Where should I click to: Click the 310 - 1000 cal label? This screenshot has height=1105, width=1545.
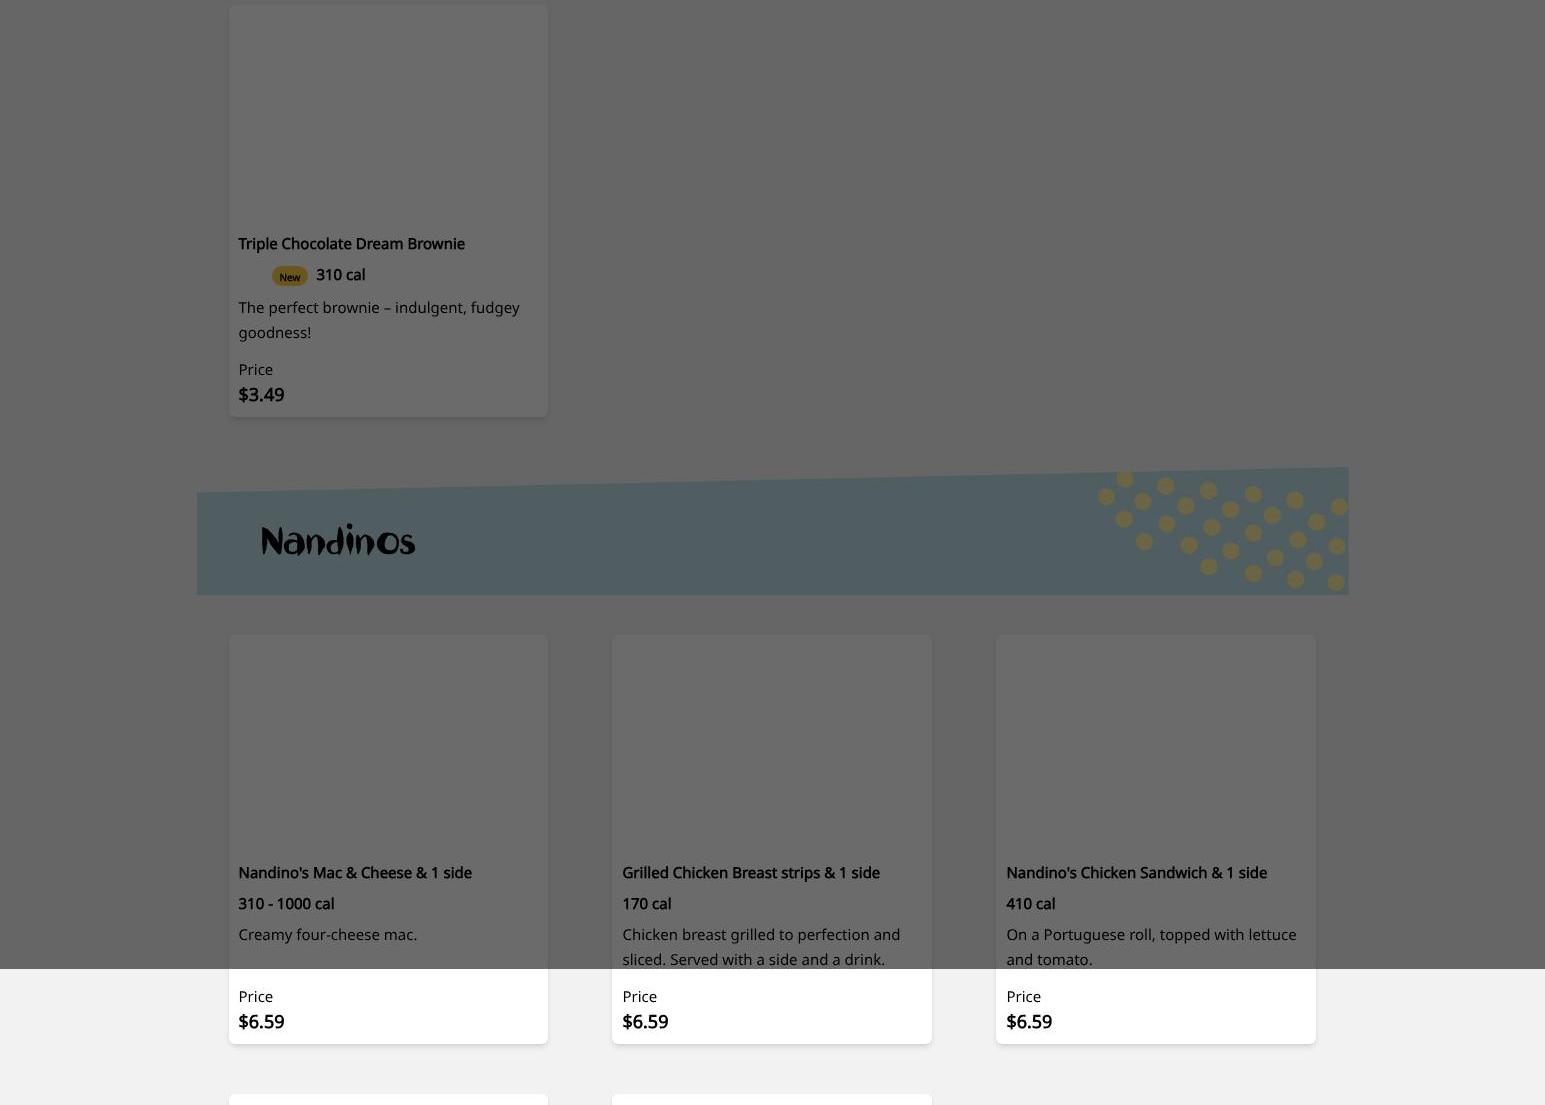pos(286,903)
